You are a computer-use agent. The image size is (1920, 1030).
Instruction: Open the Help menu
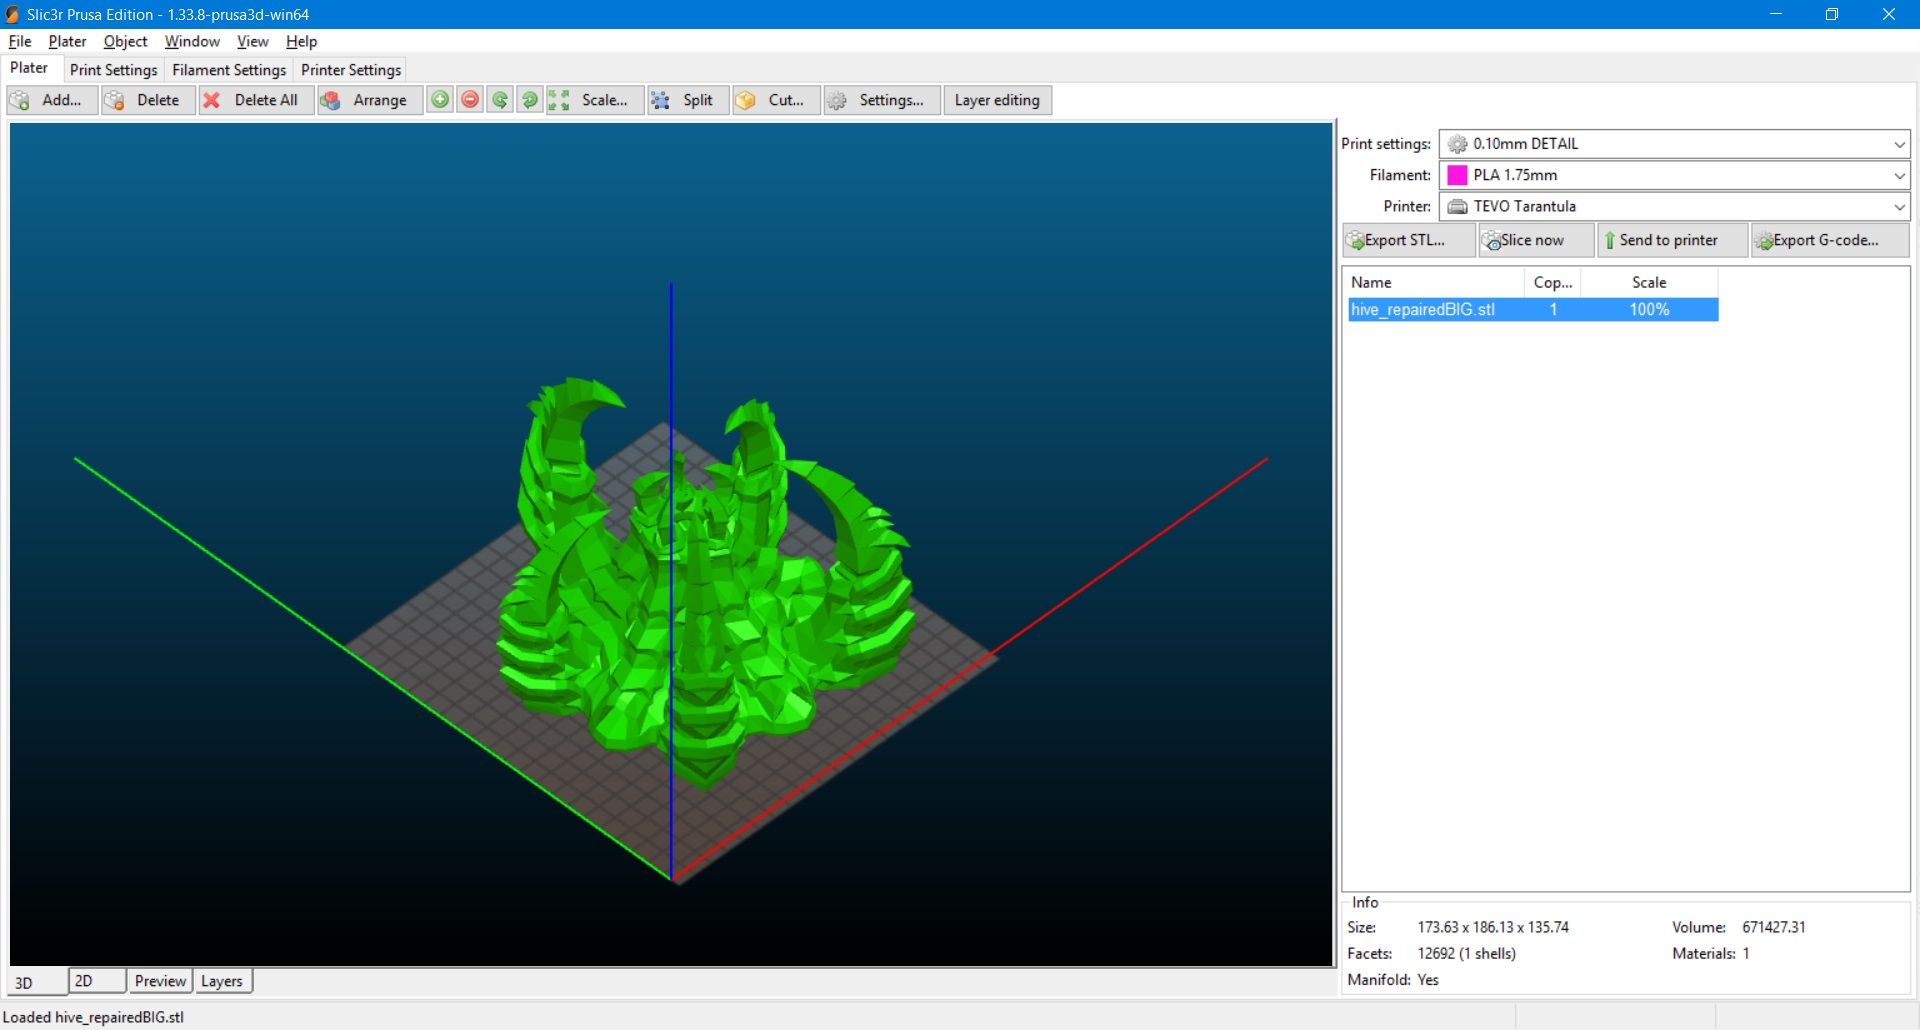click(x=301, y=41)
